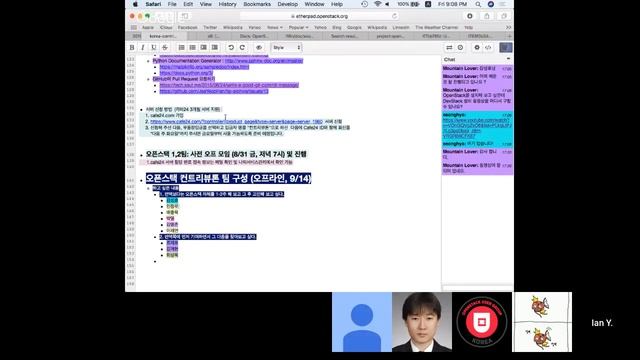Expand the News bookmarks folder
The width and height of the screenshot is (640, 360).
[275, 27]
